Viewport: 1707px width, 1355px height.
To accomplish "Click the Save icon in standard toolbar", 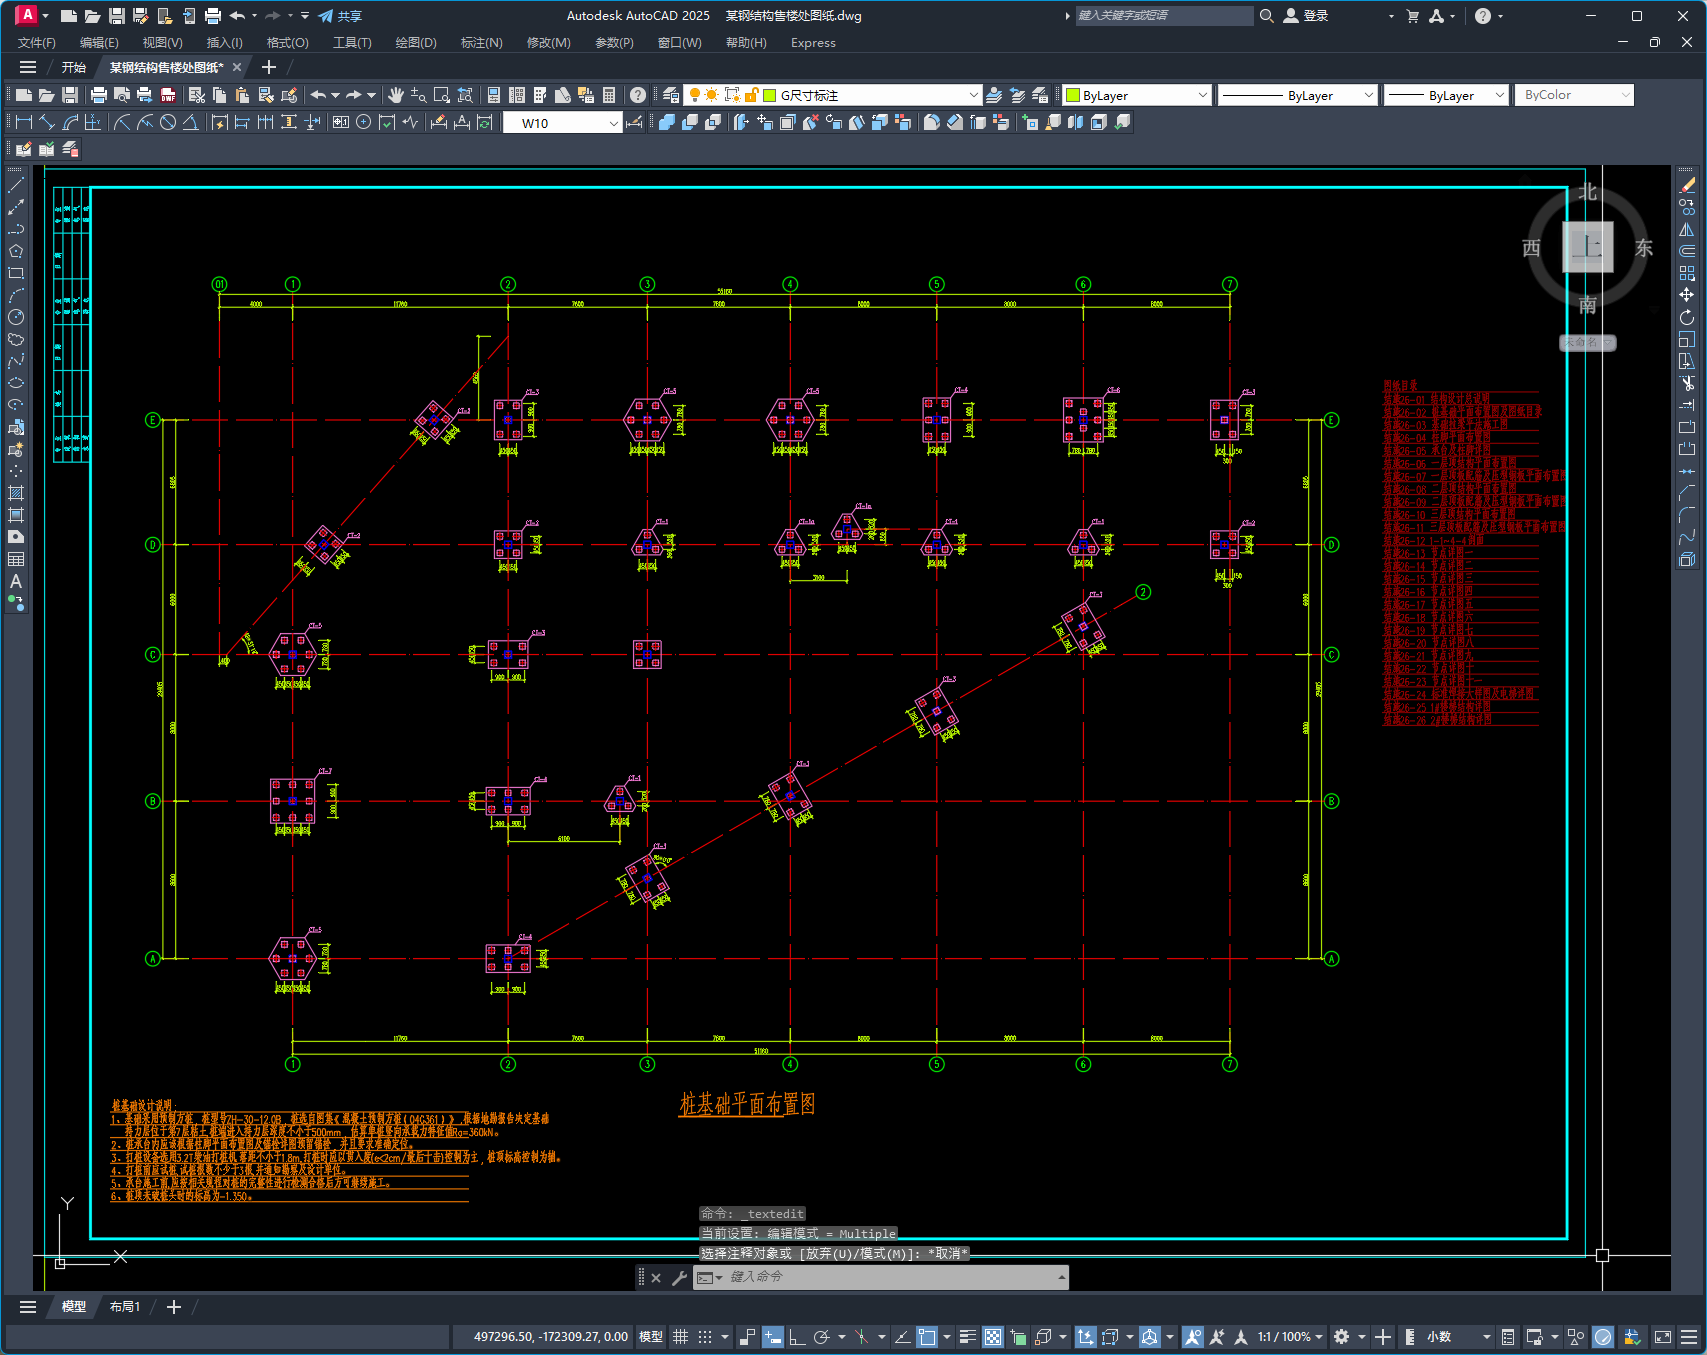I will click(x=70, y=95).
